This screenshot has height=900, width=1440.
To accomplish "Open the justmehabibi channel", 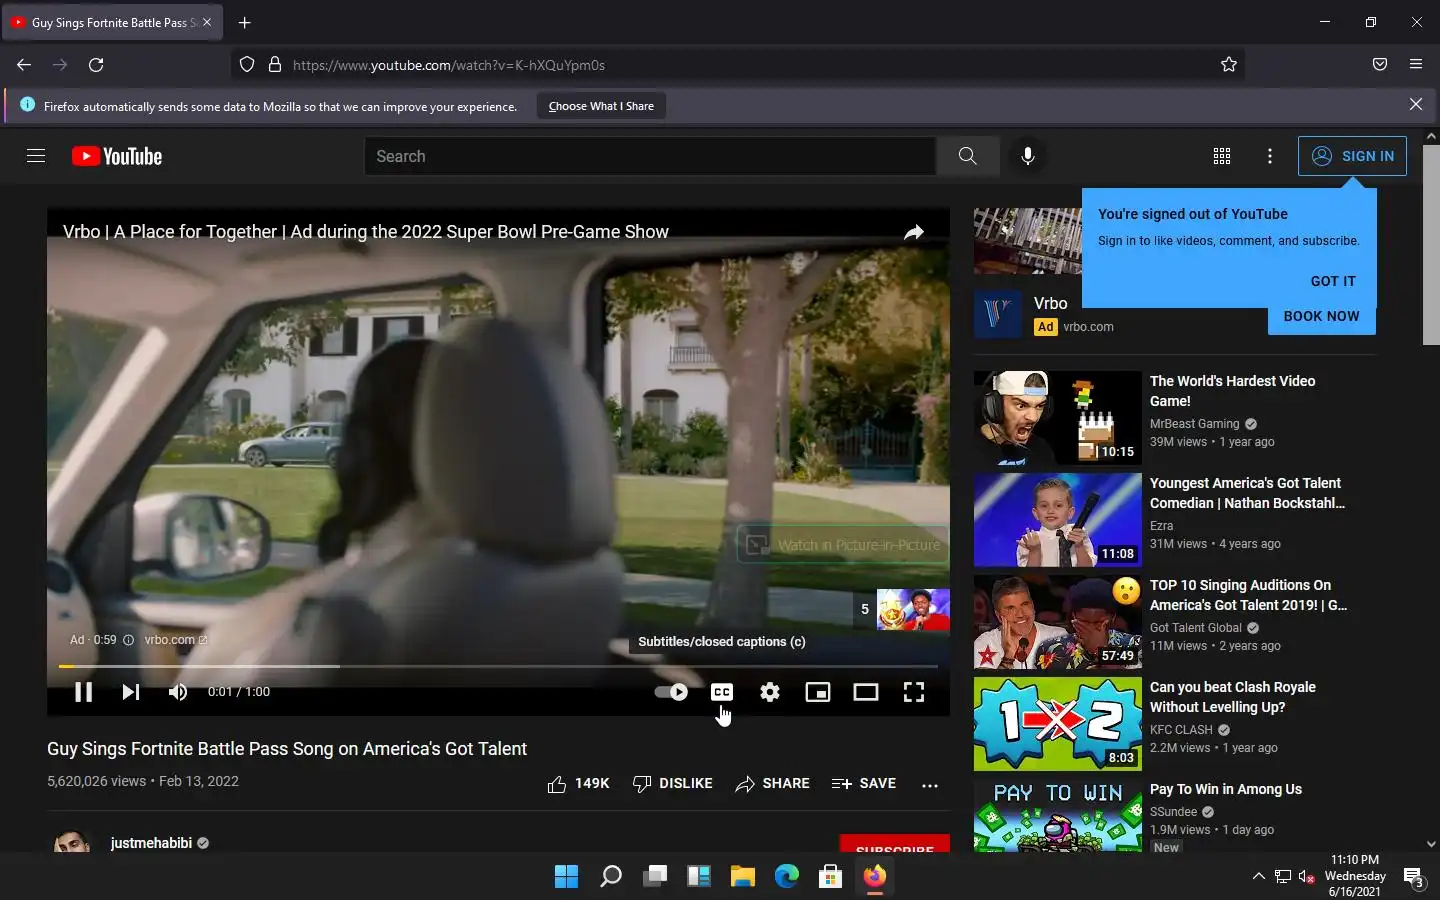I will coord(151,843).
